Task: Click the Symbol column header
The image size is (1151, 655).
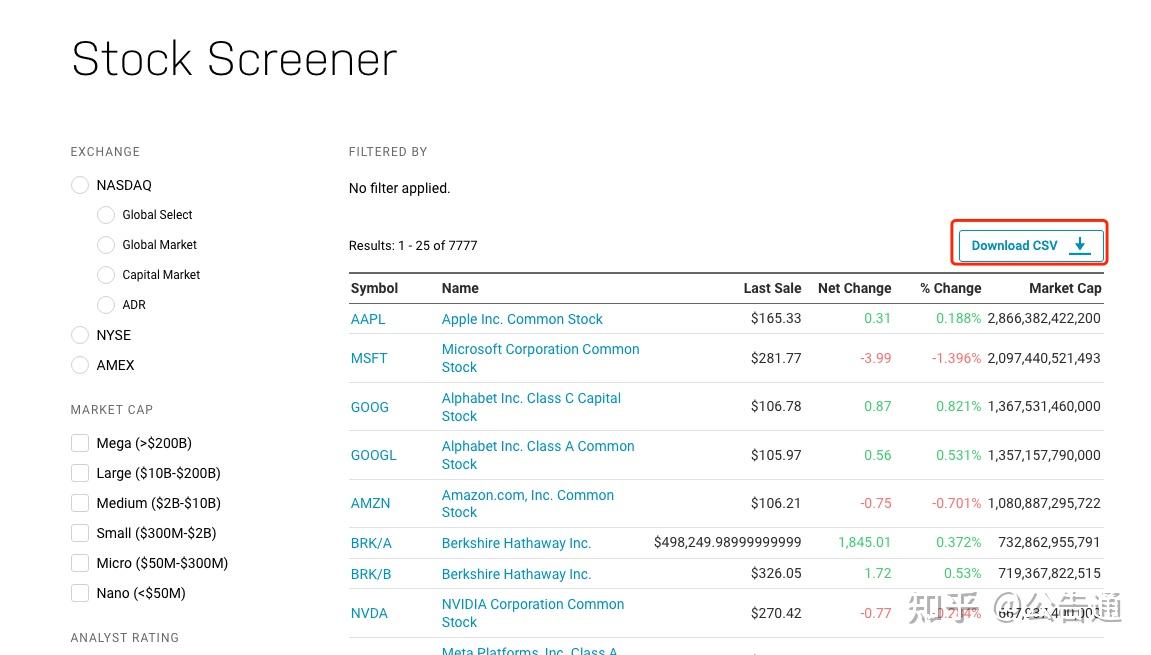Action: [374, 289]
